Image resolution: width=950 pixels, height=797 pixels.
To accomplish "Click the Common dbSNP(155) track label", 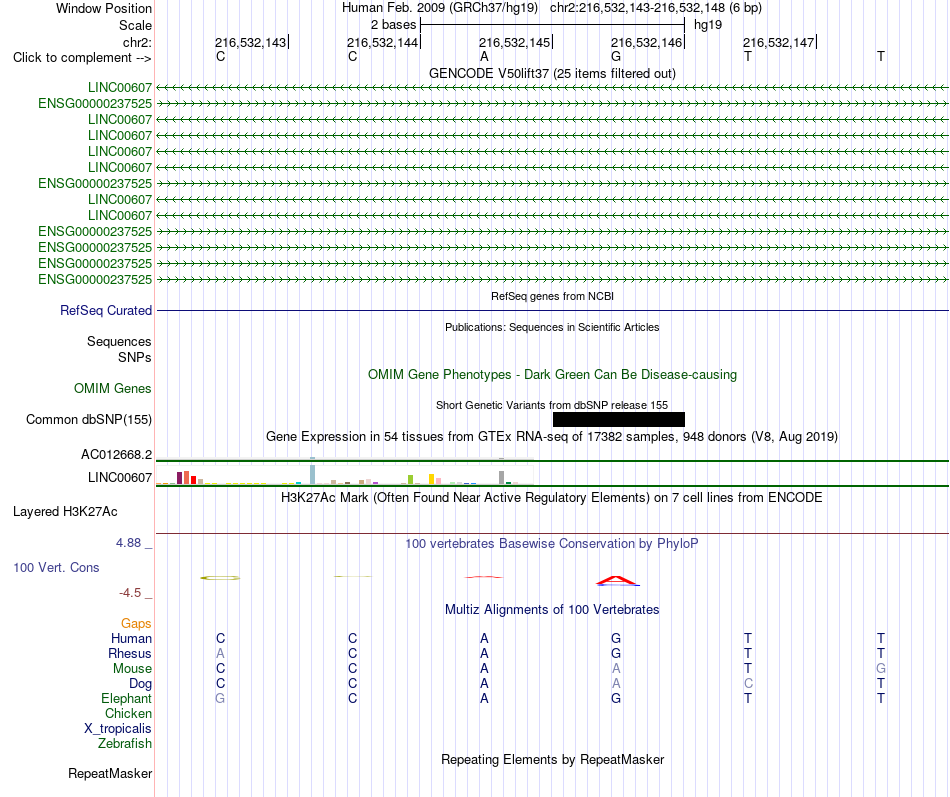I will [x=89, y=419].
